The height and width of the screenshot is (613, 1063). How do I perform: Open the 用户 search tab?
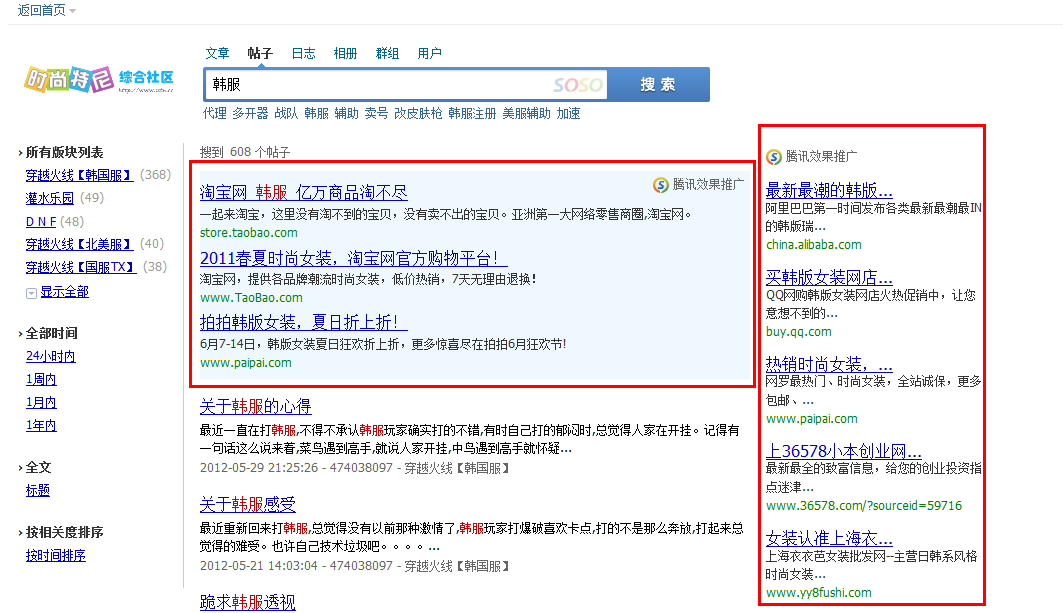[429, 53]
